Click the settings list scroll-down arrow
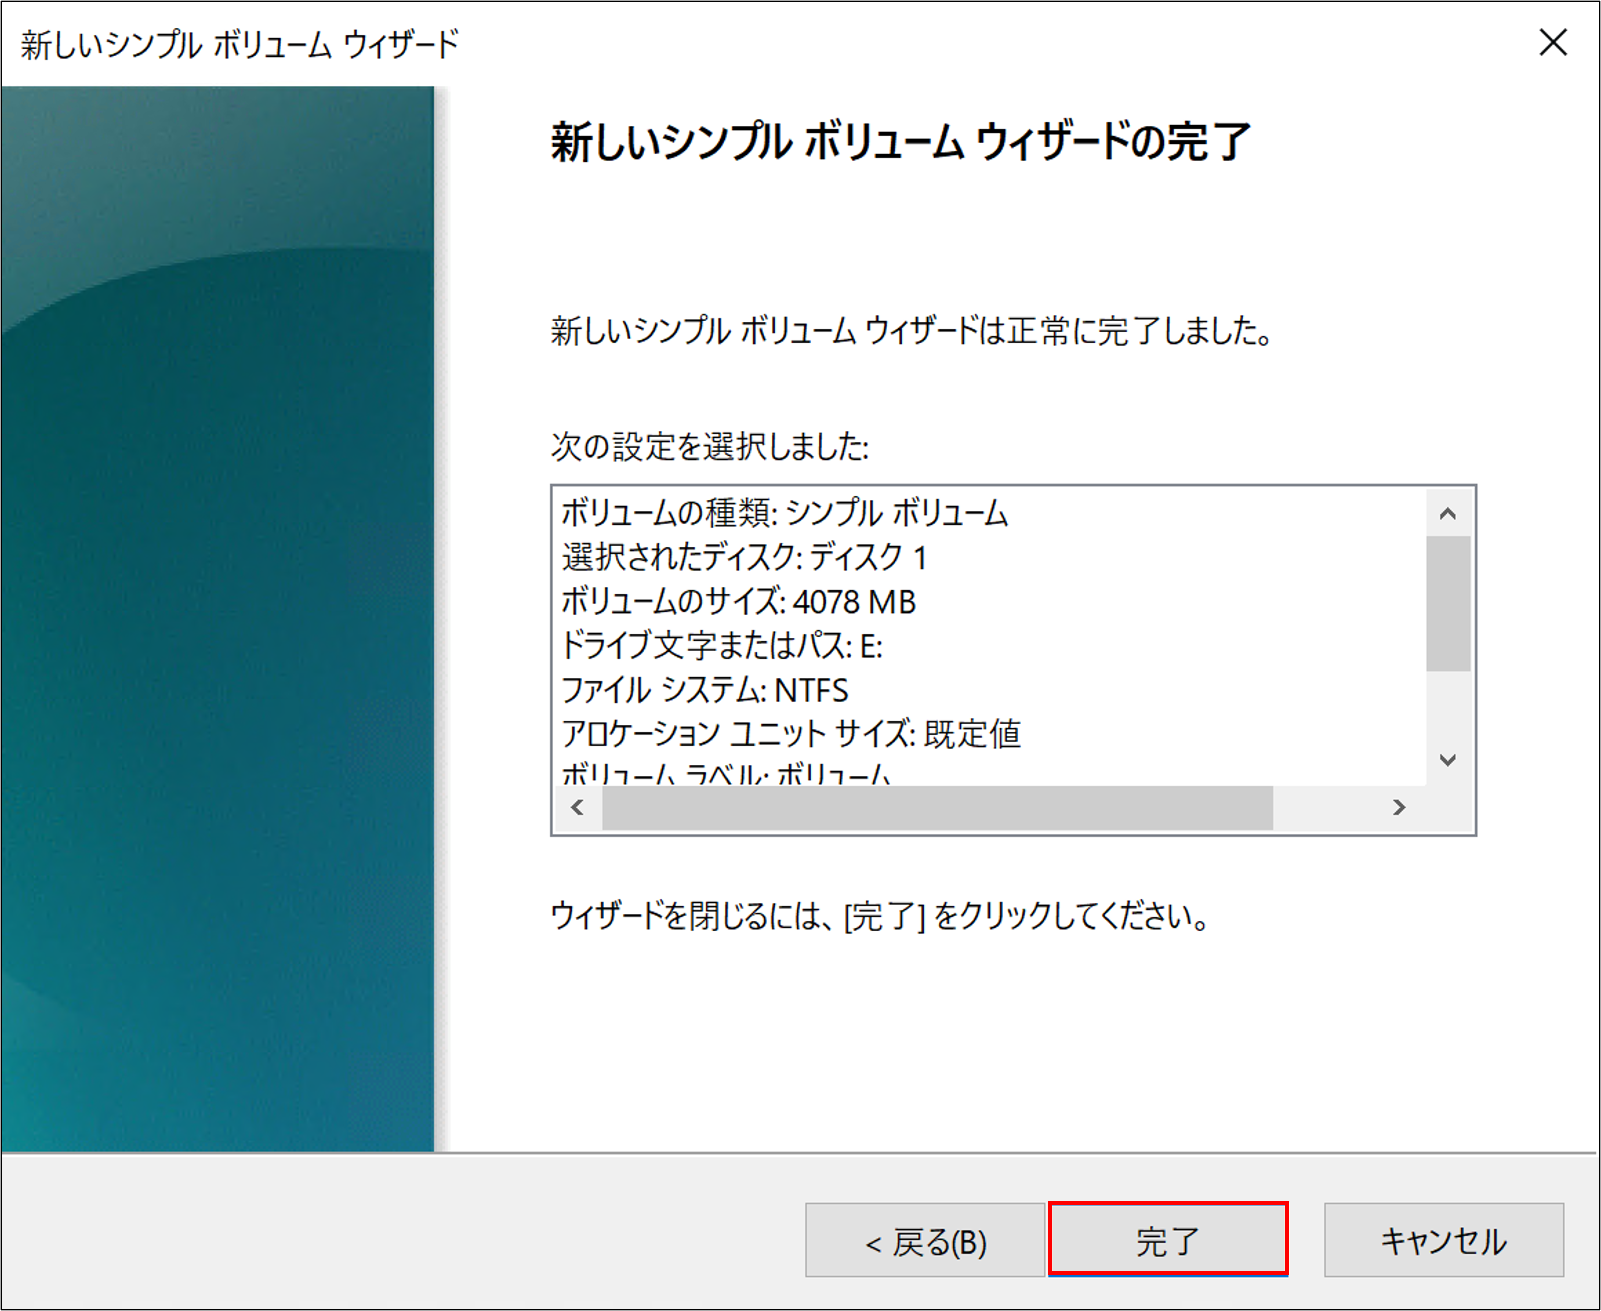 pyautogui.click(x=1447, y=760)
